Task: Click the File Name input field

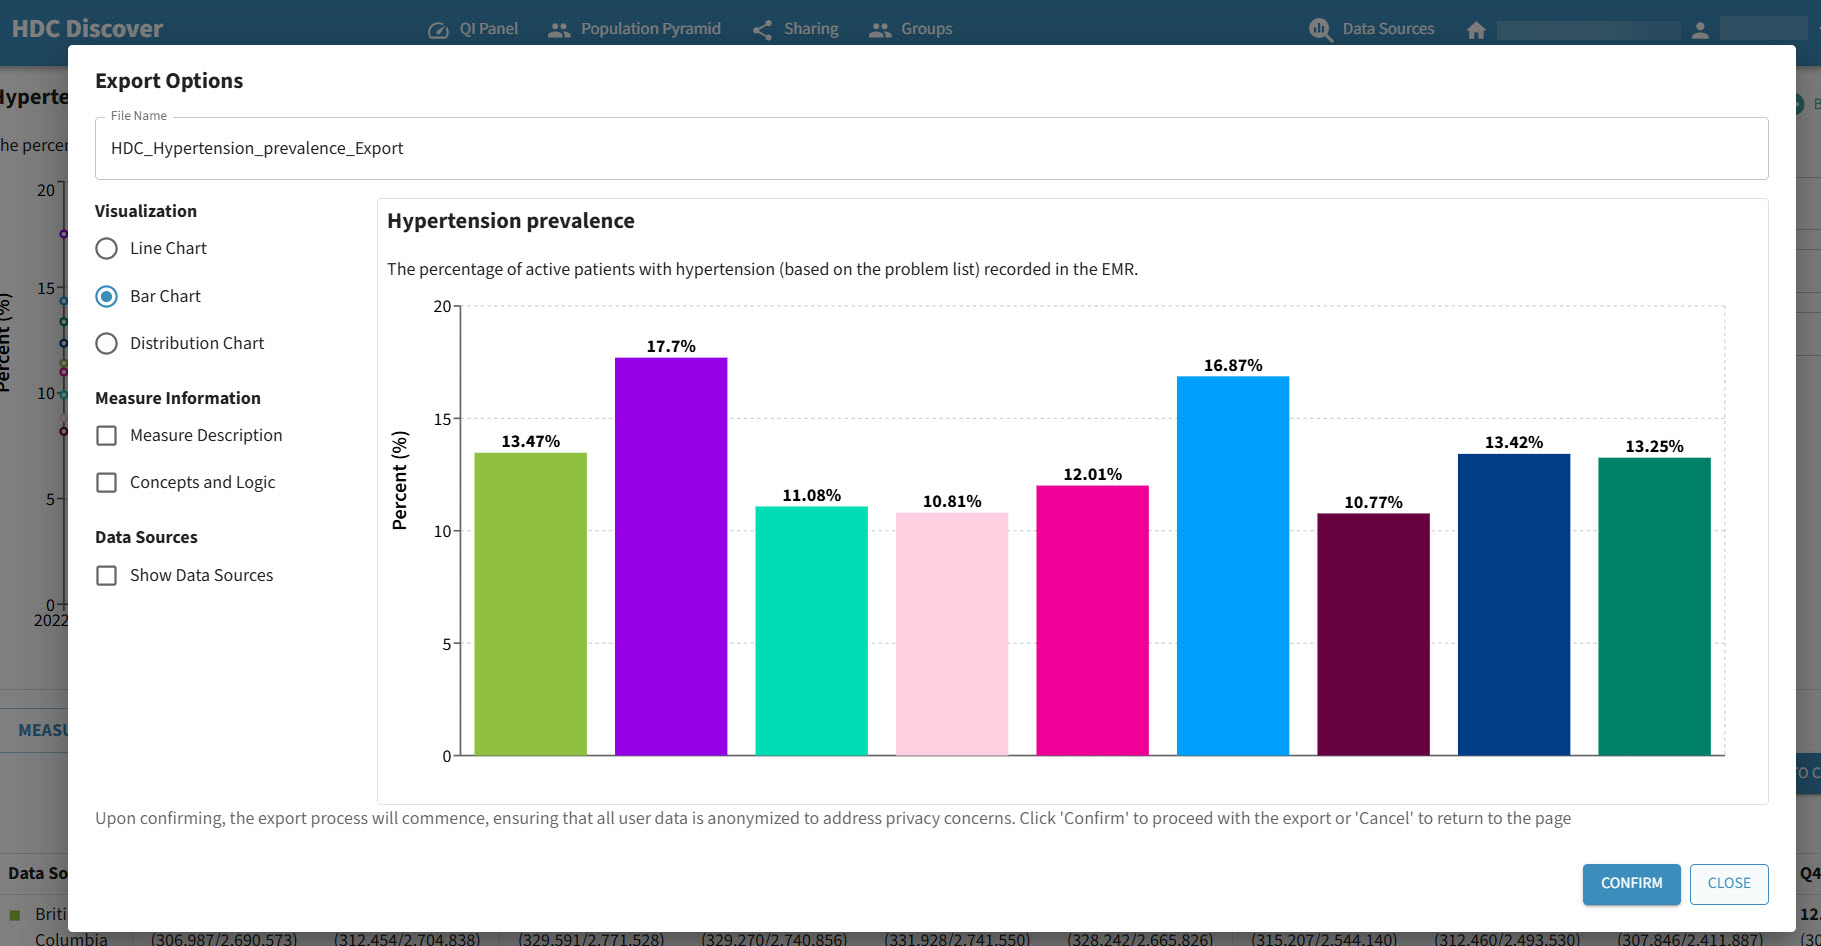Action: point(931,149)
